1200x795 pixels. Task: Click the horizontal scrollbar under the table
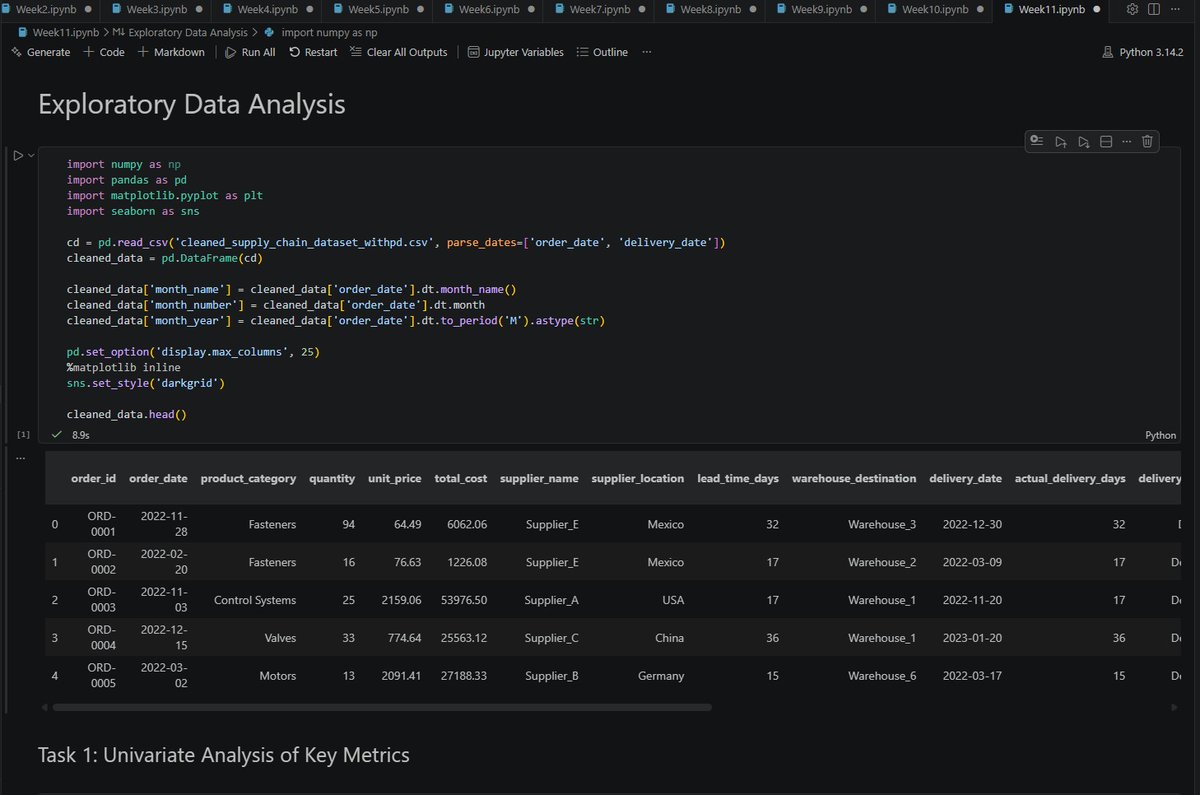[382, 707]
